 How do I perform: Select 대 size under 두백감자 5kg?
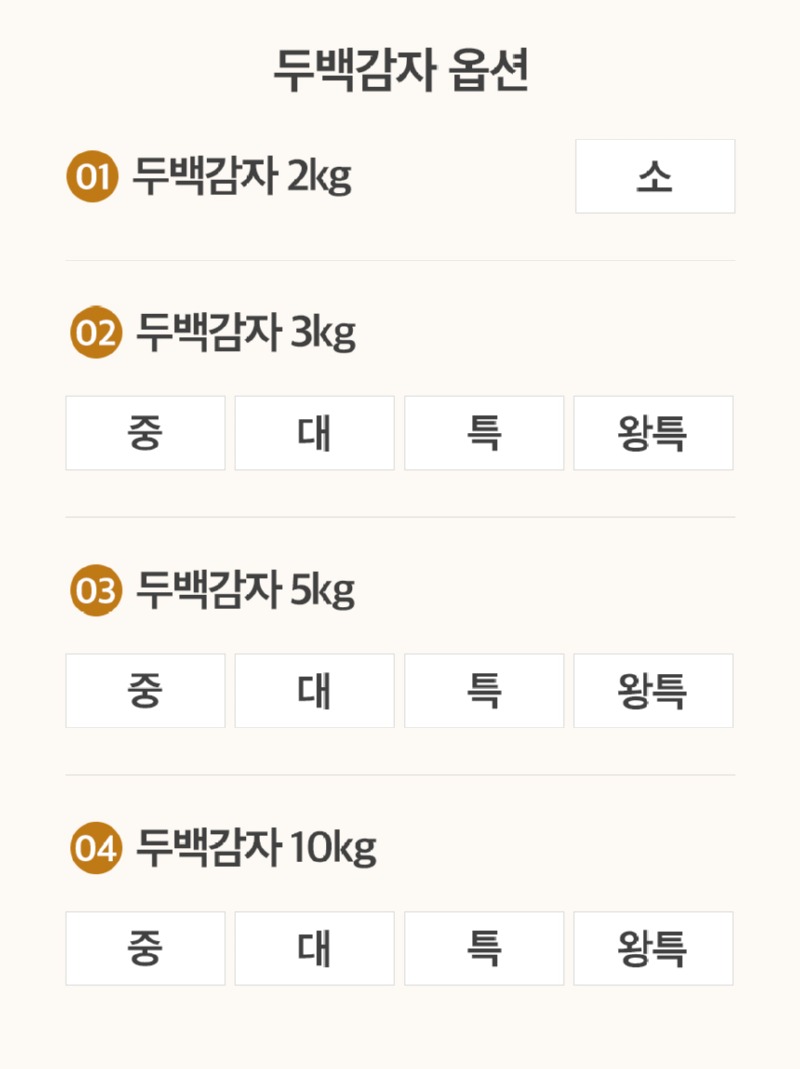point(314,691)
